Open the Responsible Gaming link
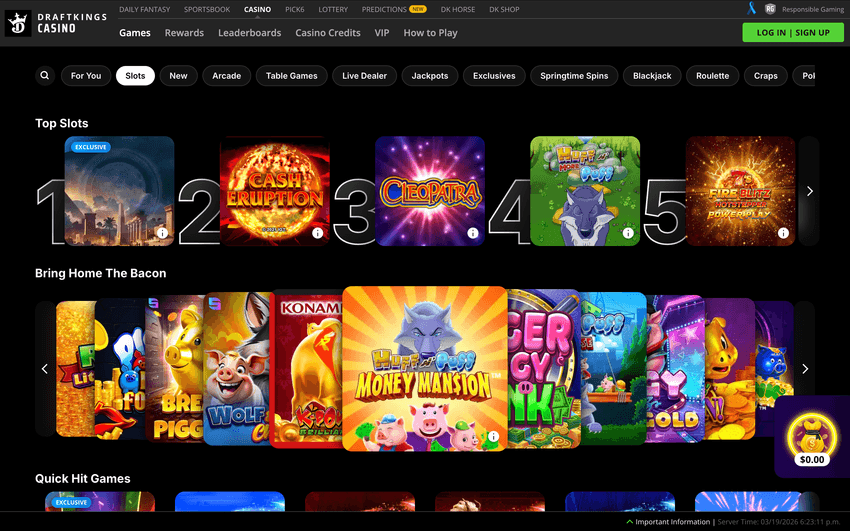 point(812,9)
